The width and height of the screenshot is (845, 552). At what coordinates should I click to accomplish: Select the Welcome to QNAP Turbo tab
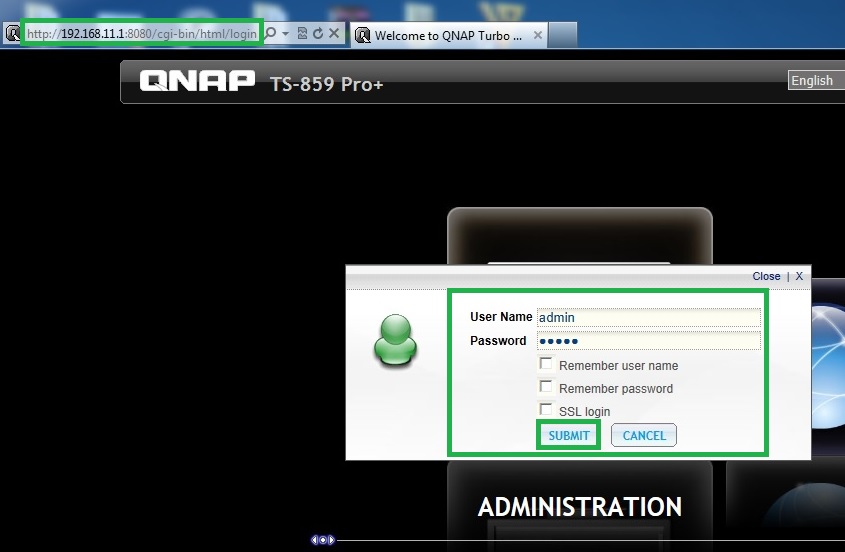(448, 36)
